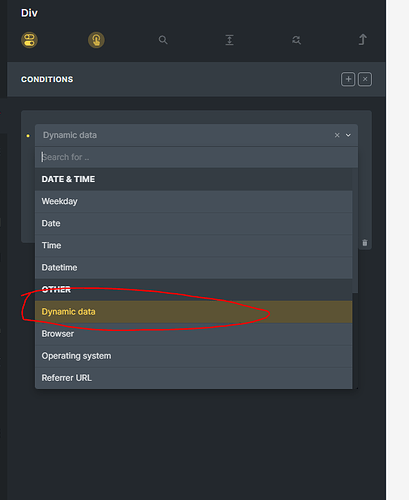This screenshot has width=409, height=500.
Task: Select Weekday option
Action: coord(194,201)
